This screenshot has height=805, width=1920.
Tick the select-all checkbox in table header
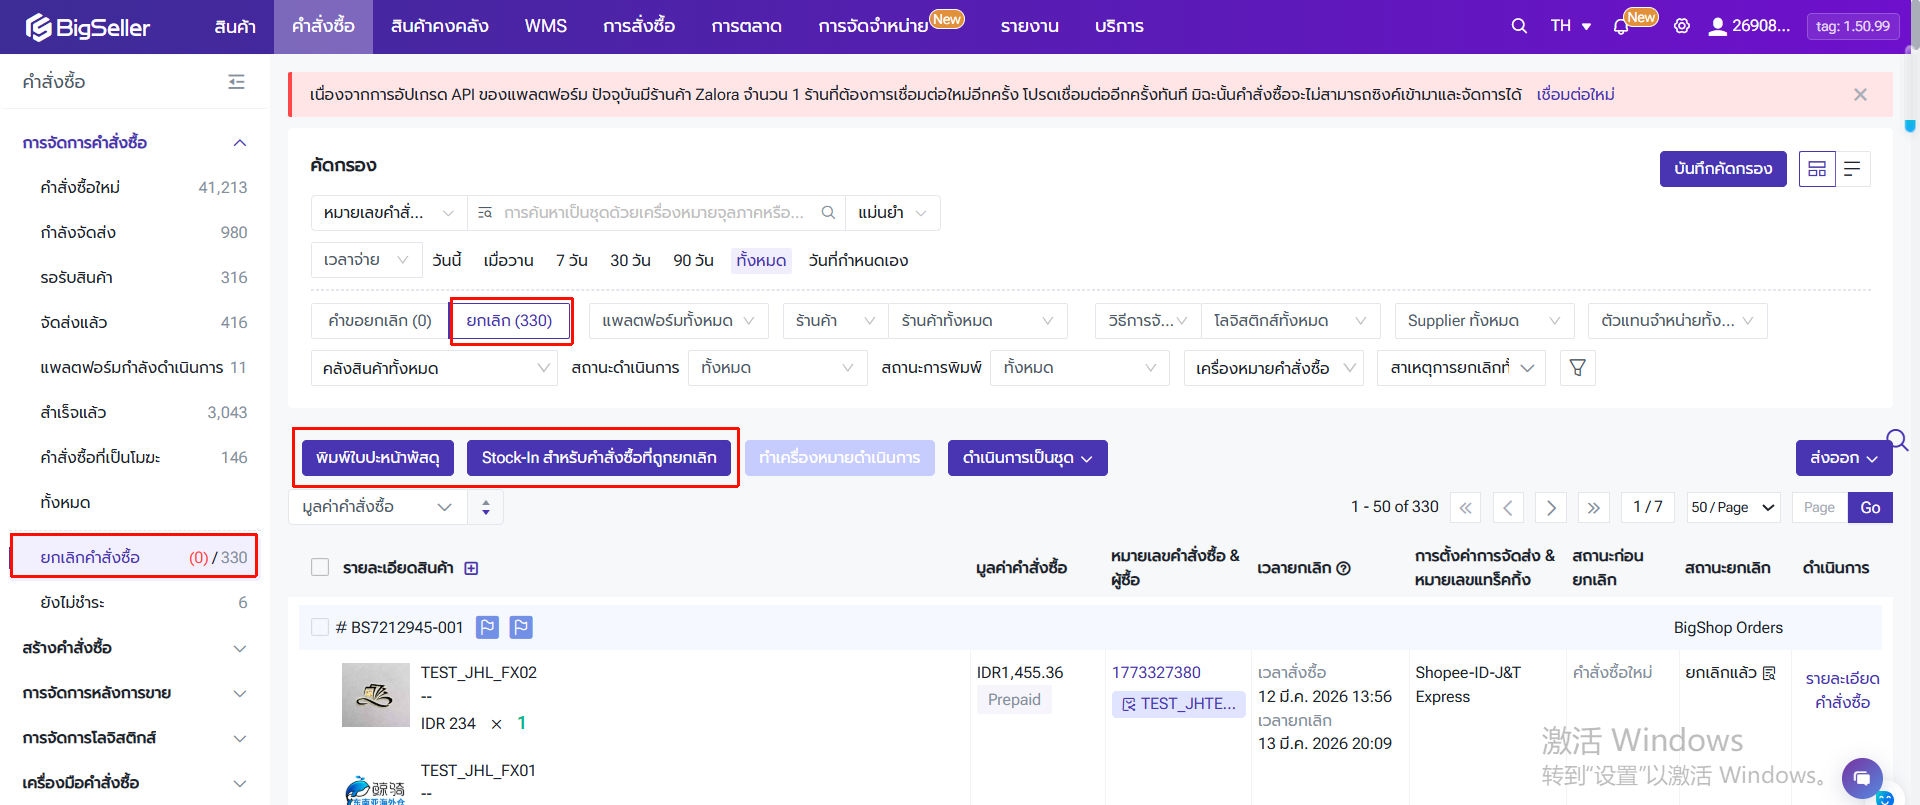coord(320,568)
